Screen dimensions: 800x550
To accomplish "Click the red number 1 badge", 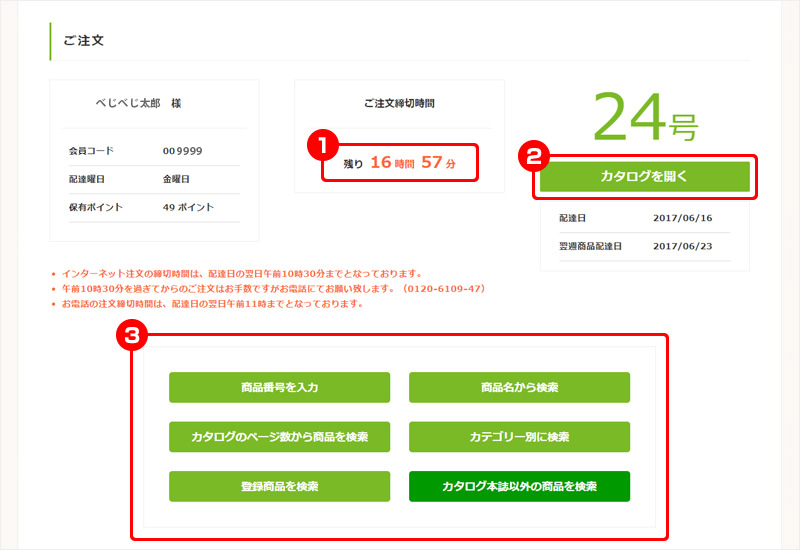I will tap(321, 146).
